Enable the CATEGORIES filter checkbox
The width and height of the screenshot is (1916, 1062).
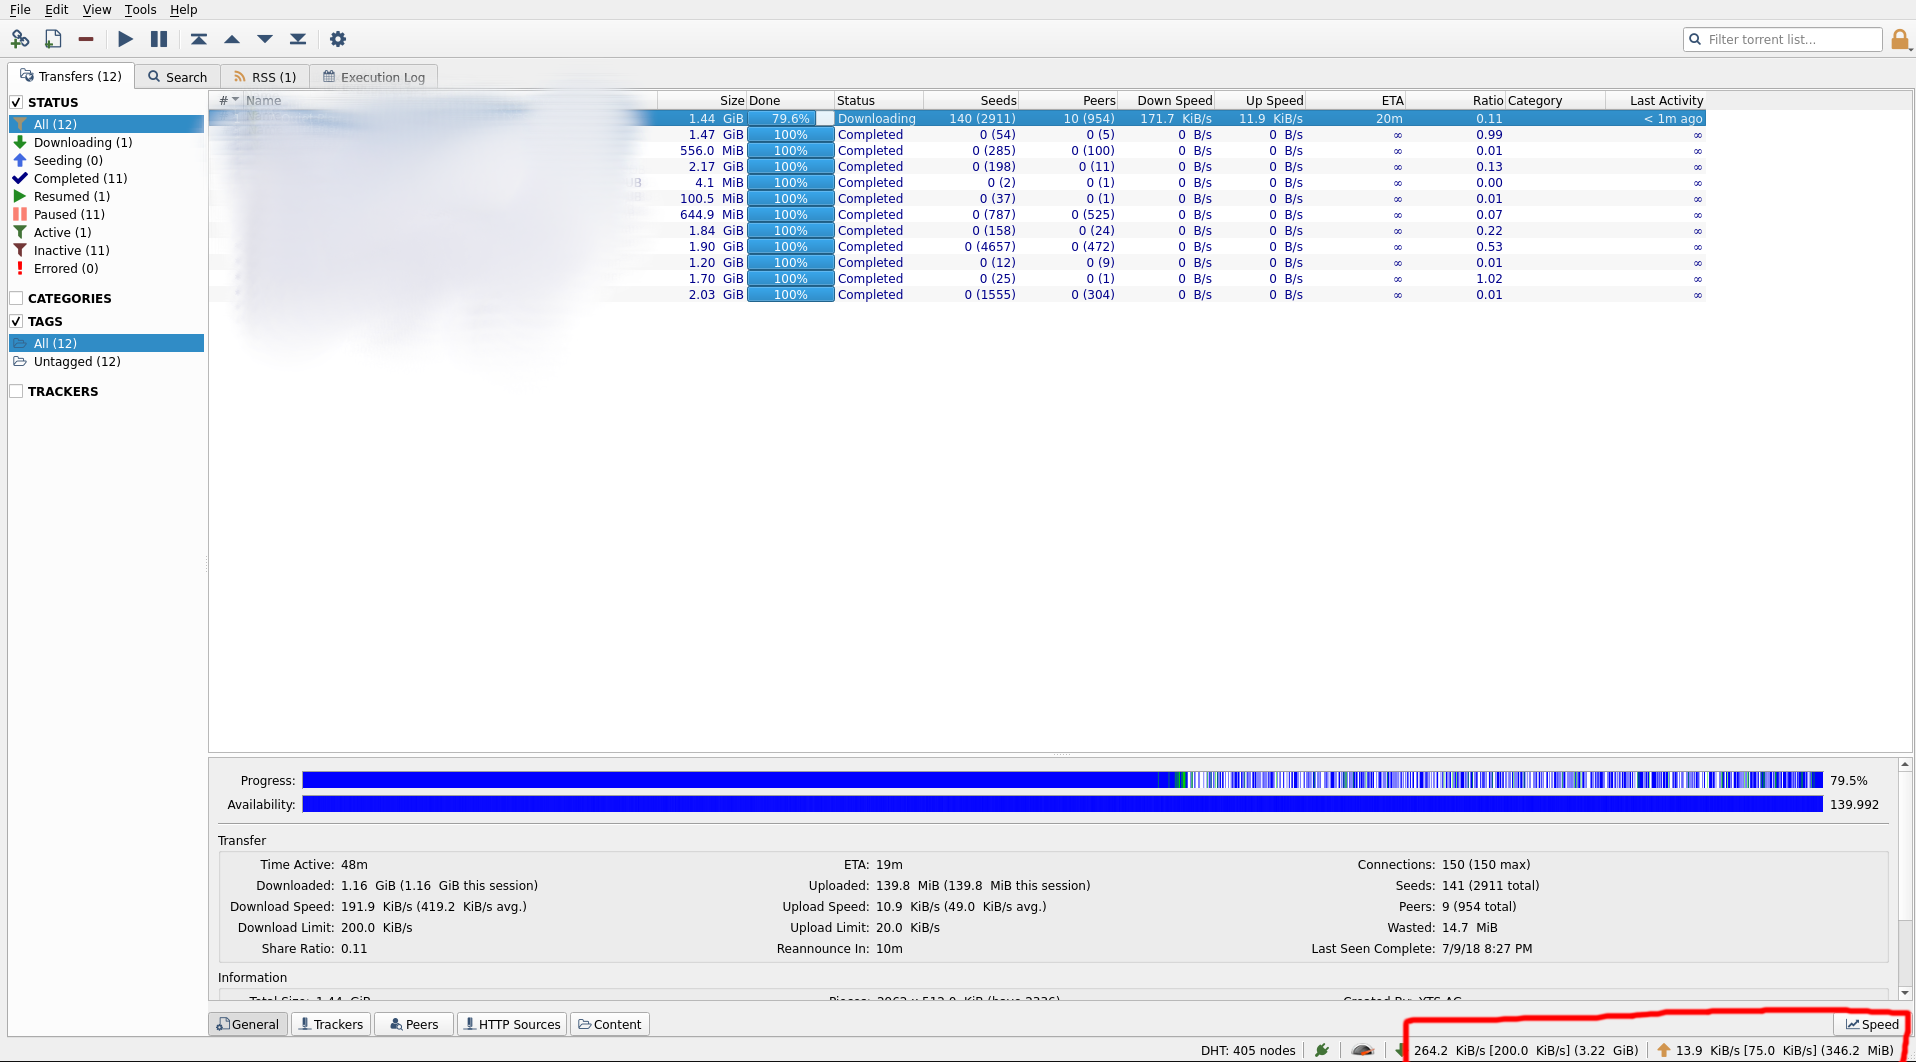coord(16,297)
